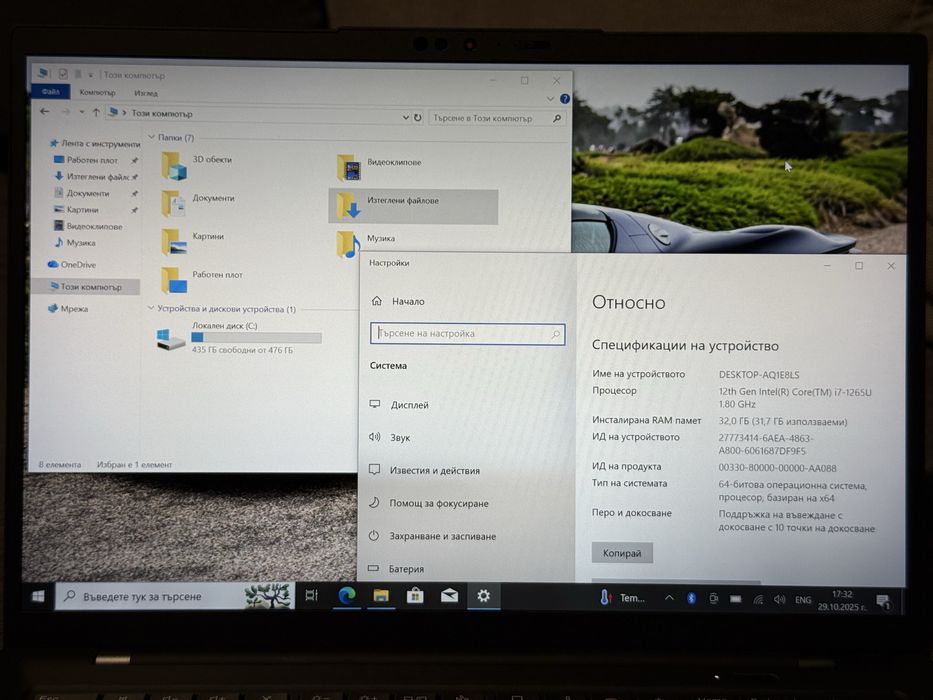The image size is (933, 700).
Task: Open Settings gear on taskbar
Action: (x=483, y=595)
